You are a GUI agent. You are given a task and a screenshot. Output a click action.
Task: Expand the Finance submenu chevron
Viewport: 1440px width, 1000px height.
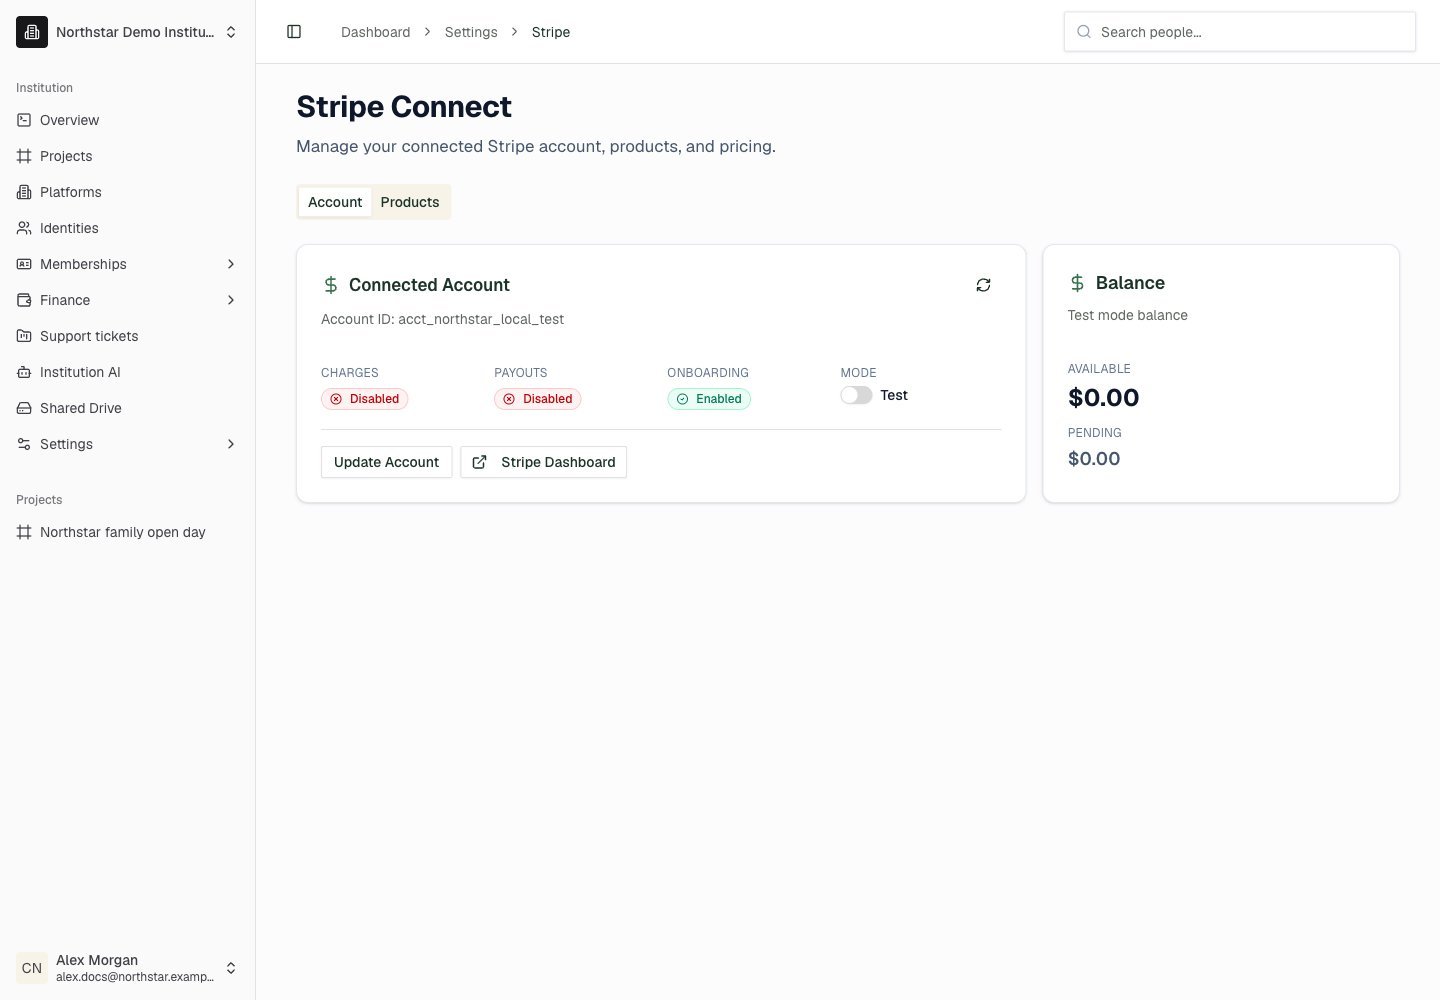(231, 300)
